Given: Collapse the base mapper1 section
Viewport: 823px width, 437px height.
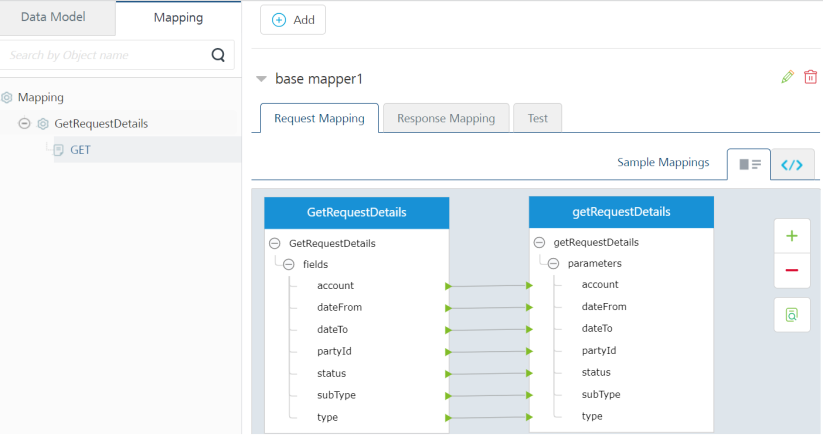Looking at the screenshot, I should pos(262,78).
